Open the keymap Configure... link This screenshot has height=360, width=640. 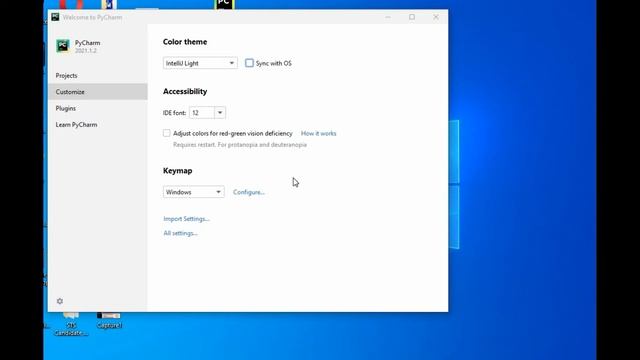point(249,192)
